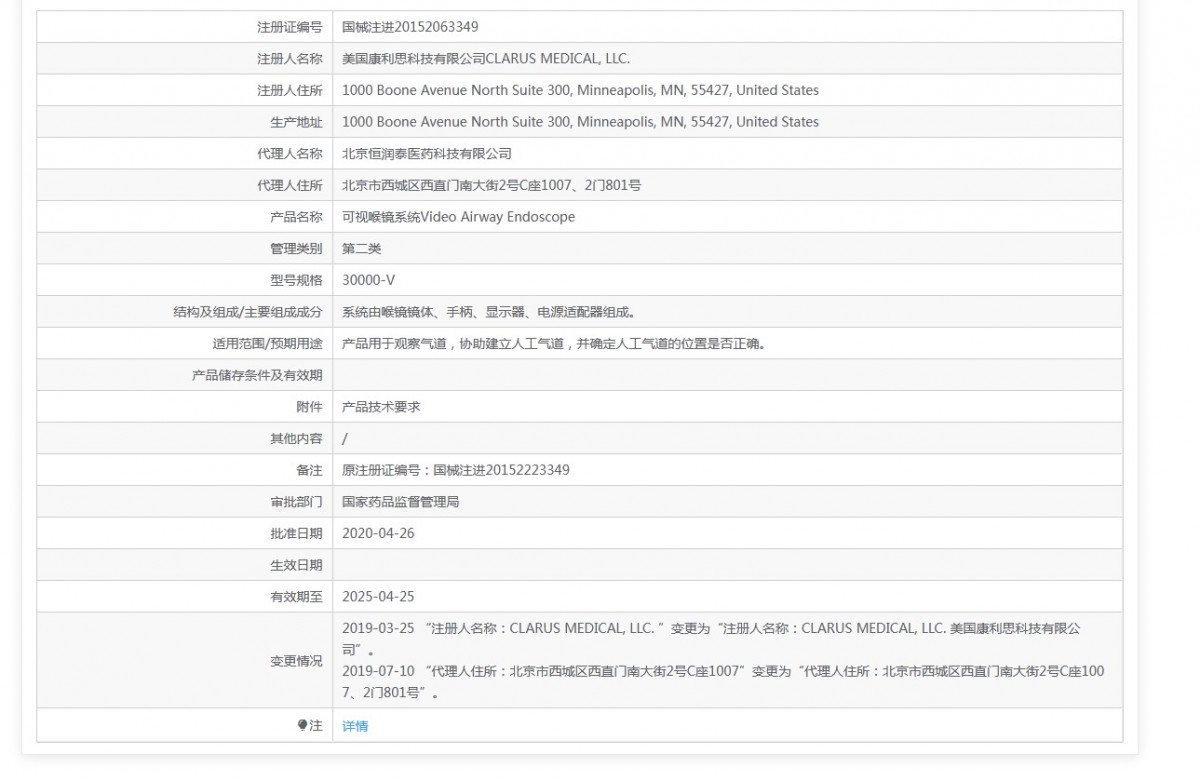Image resolution: width=1200 pixels, height=781 pixels.
Task: Select registrant name 美国康利思科技有限公司CLARUS MEDICAL, LLC.
Action: [x=486, y=59]
